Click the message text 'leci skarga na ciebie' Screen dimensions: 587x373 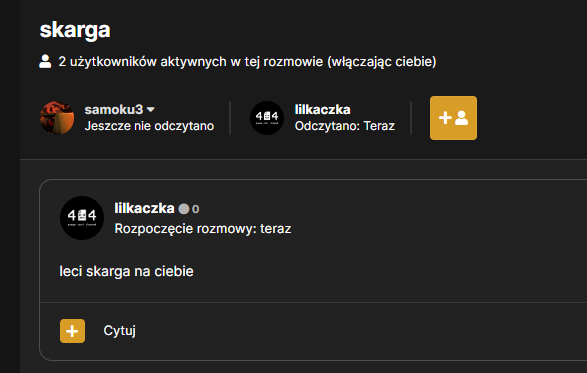click(x=127, y=271)
